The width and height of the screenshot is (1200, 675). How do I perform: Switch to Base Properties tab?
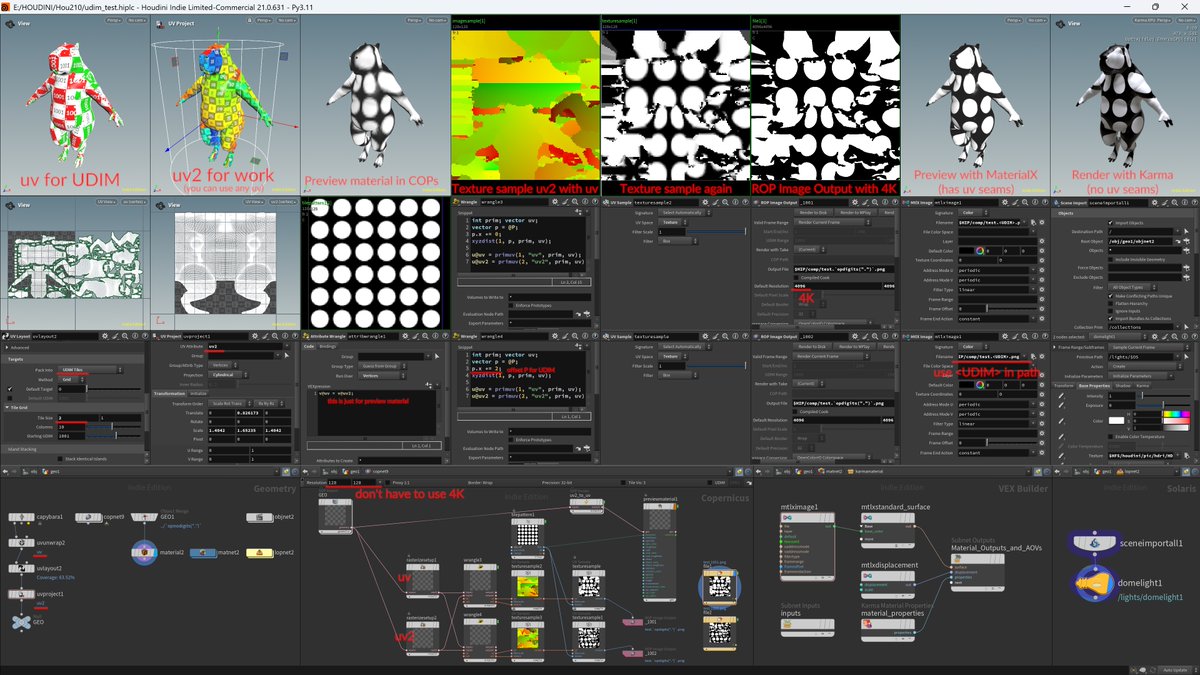[x=1094, y=385]
